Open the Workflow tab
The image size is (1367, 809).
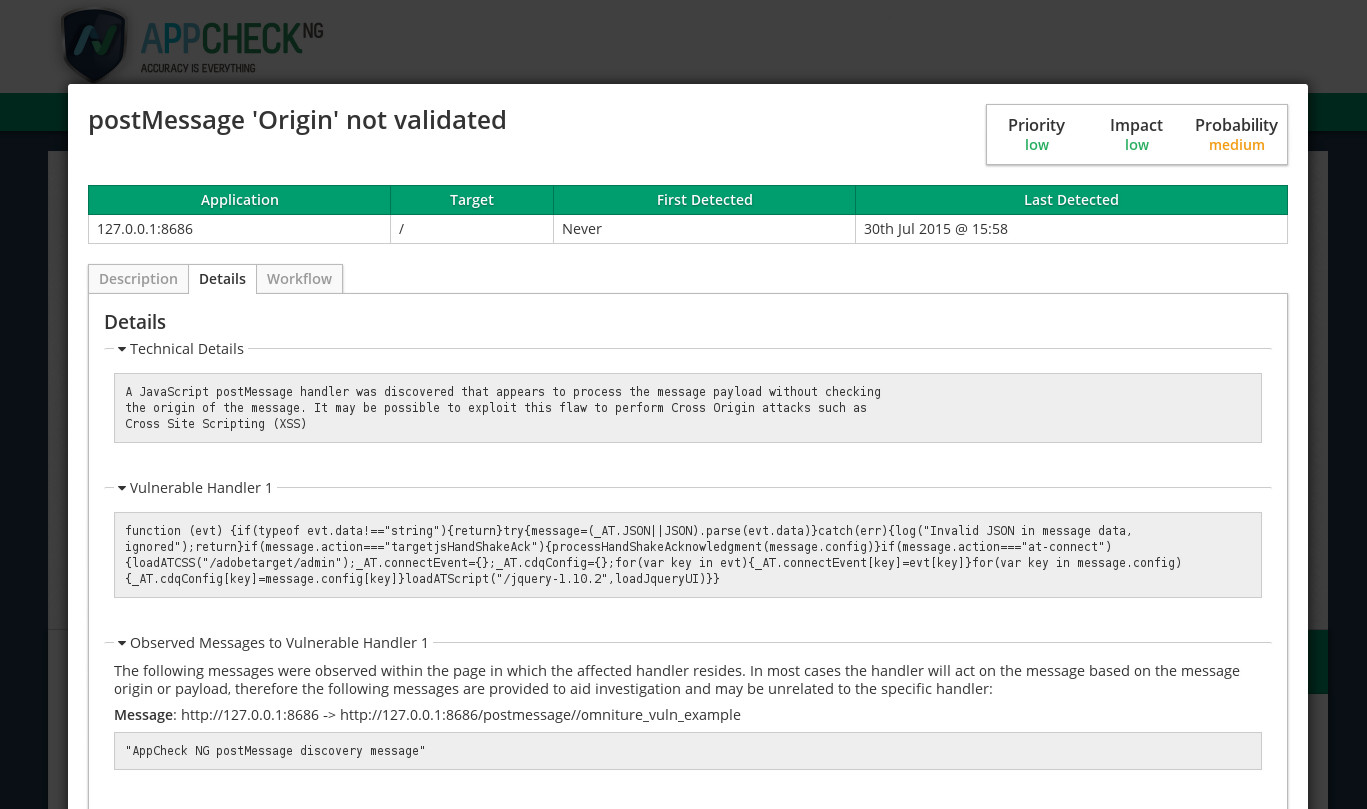point(299,279)
